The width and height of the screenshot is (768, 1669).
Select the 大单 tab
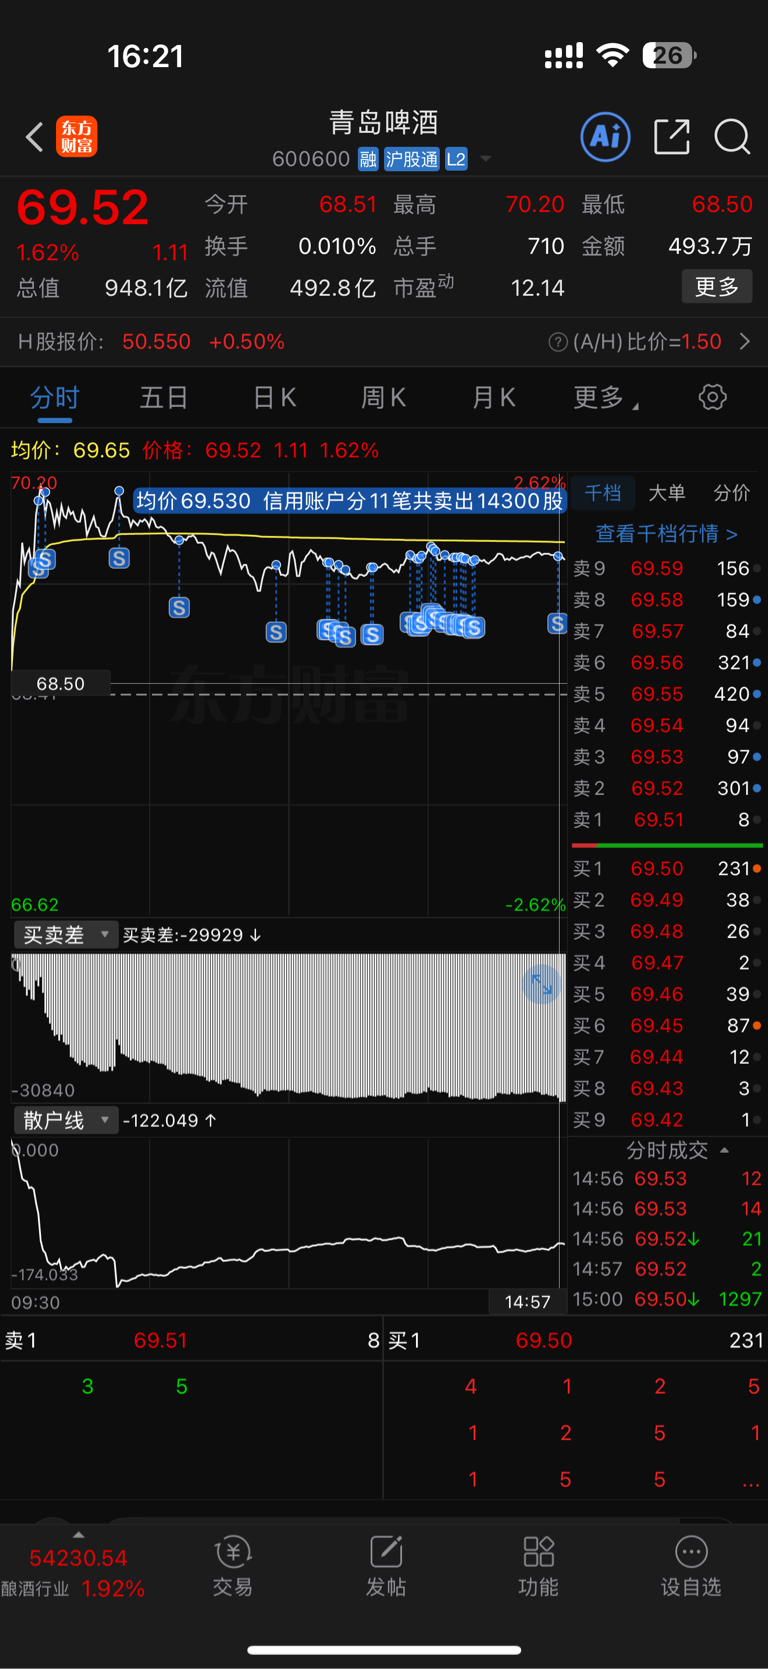[667, 493]
